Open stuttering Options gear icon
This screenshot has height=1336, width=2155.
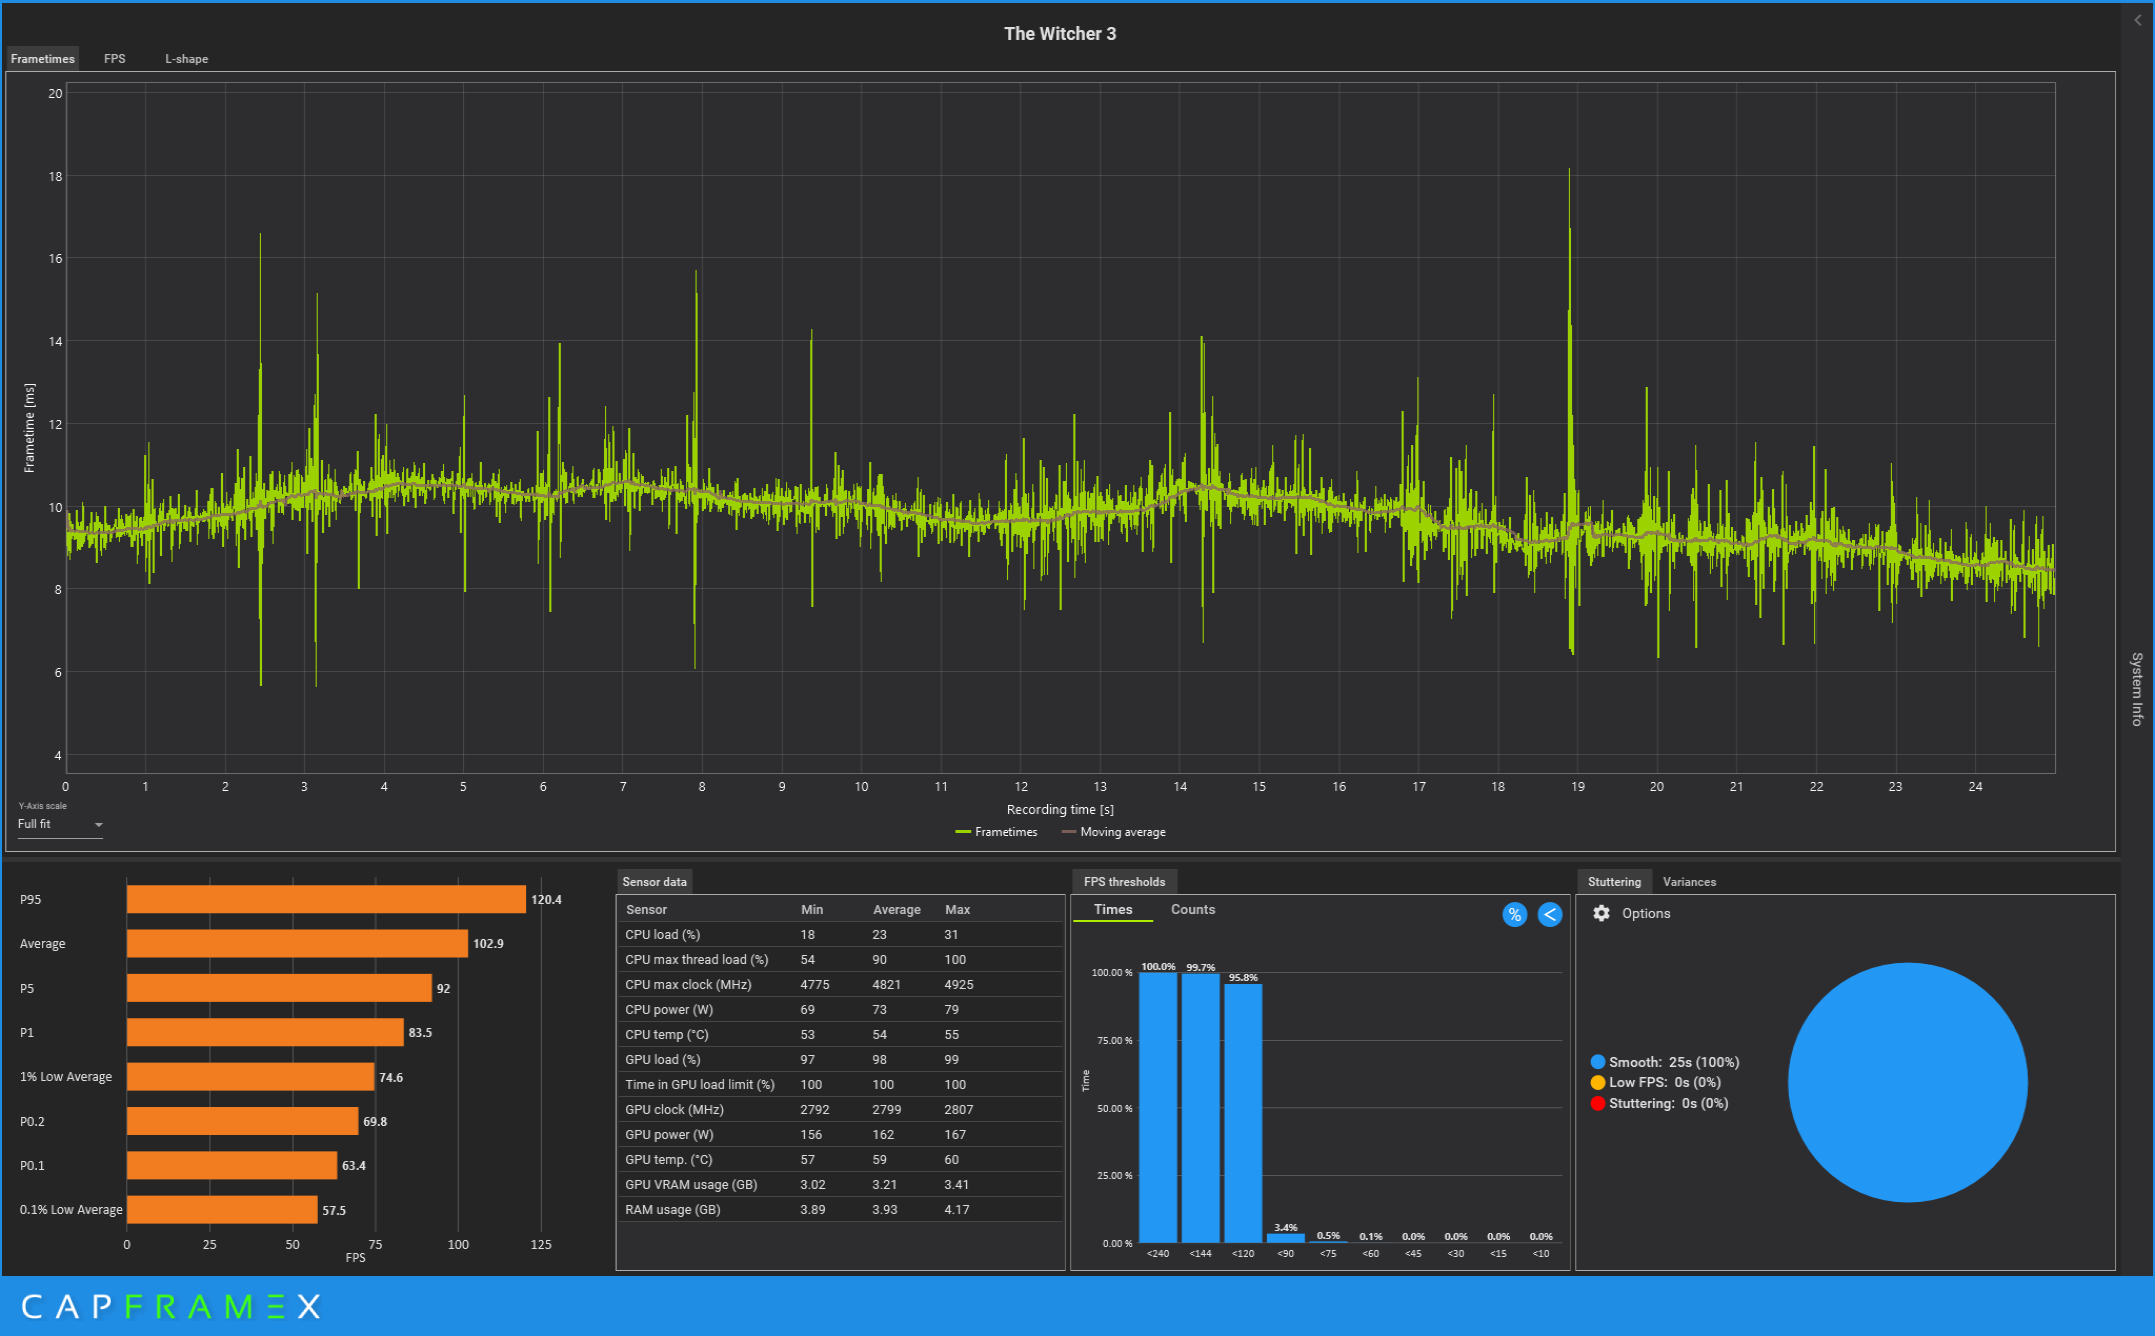coord(1601,913)
